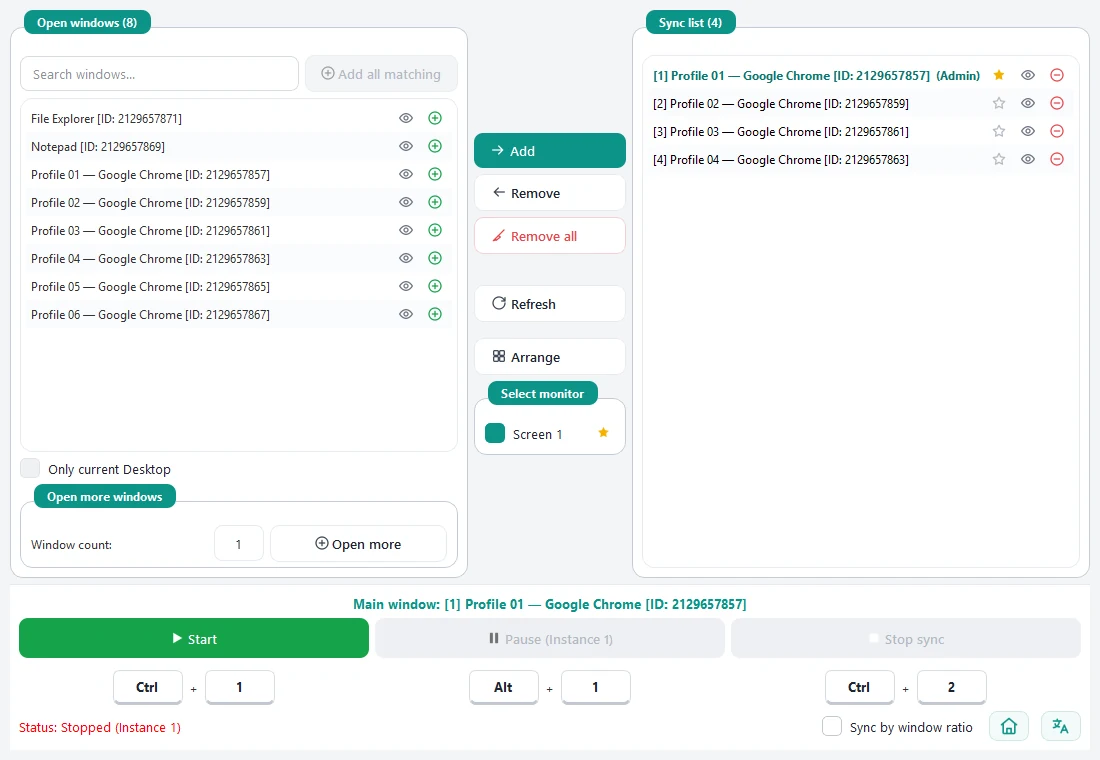Click eye icon for Profile 03 in sync list

tap(1028, 131)
